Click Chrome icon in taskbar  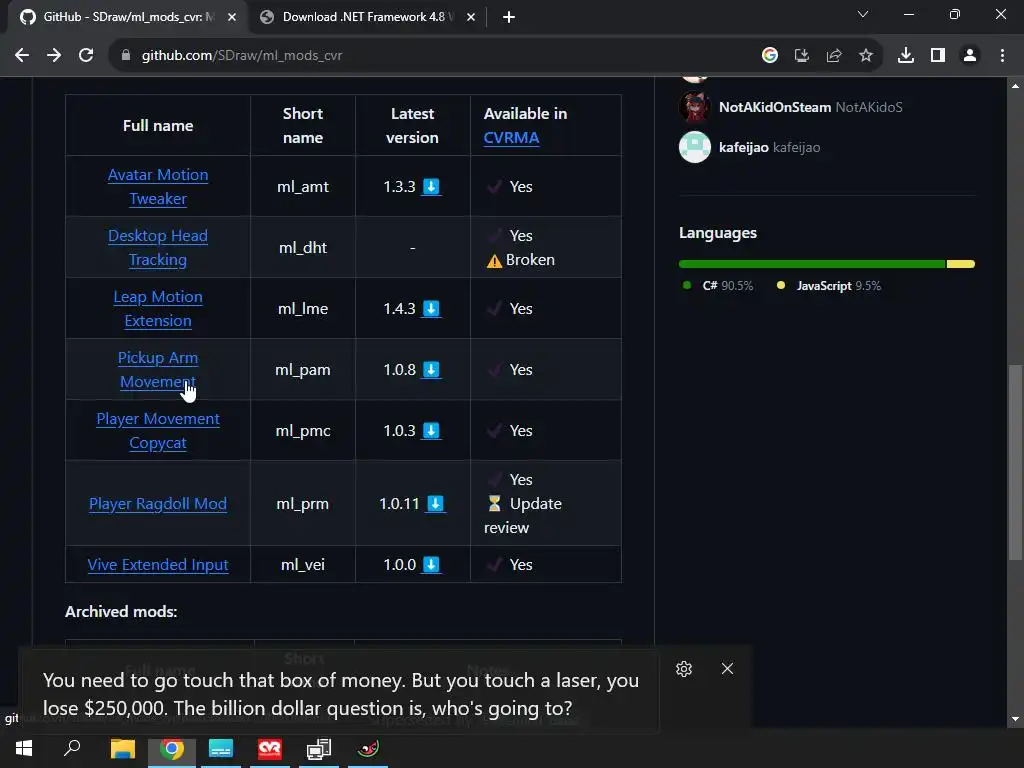tap(172, 749)
